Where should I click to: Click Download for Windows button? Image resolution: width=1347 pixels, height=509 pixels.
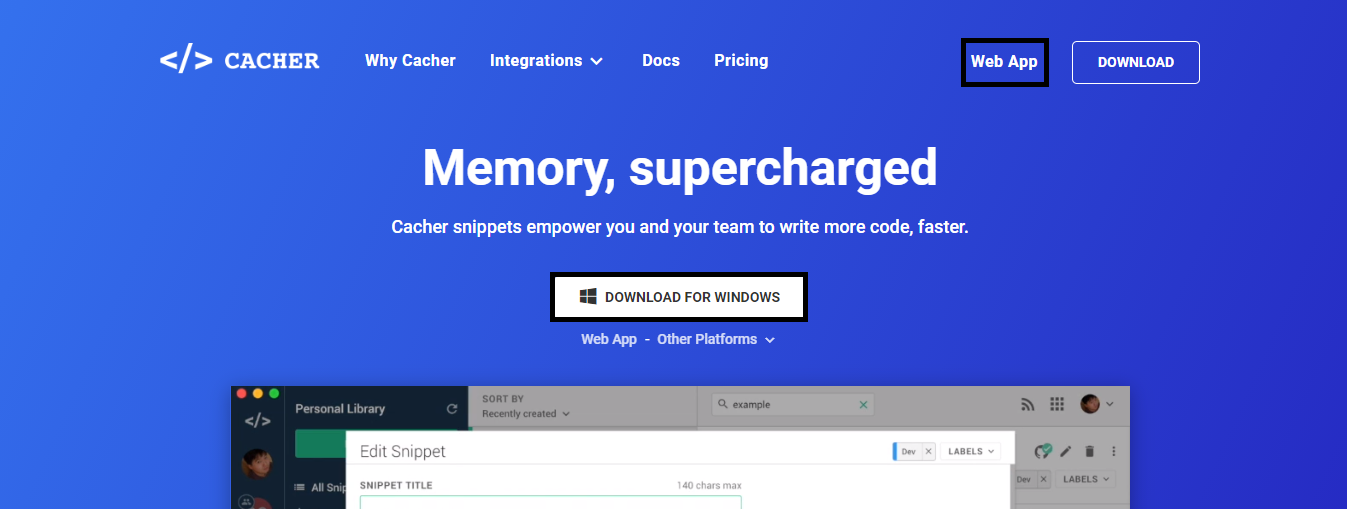tap(679, 297)
